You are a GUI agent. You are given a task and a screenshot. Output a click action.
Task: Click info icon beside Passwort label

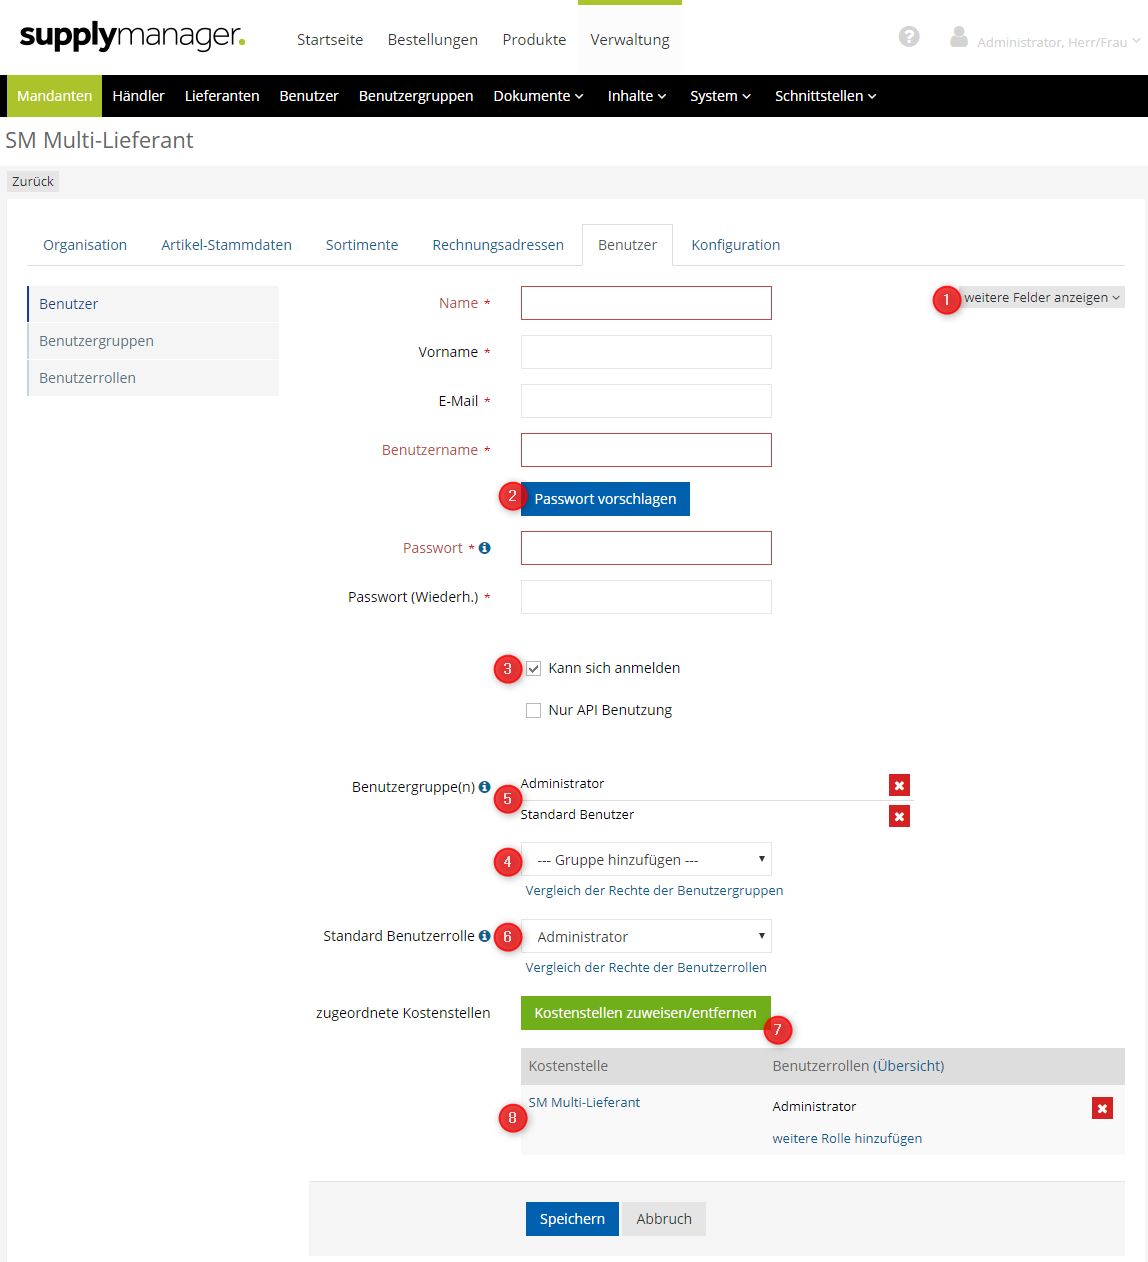click(485, 548)
